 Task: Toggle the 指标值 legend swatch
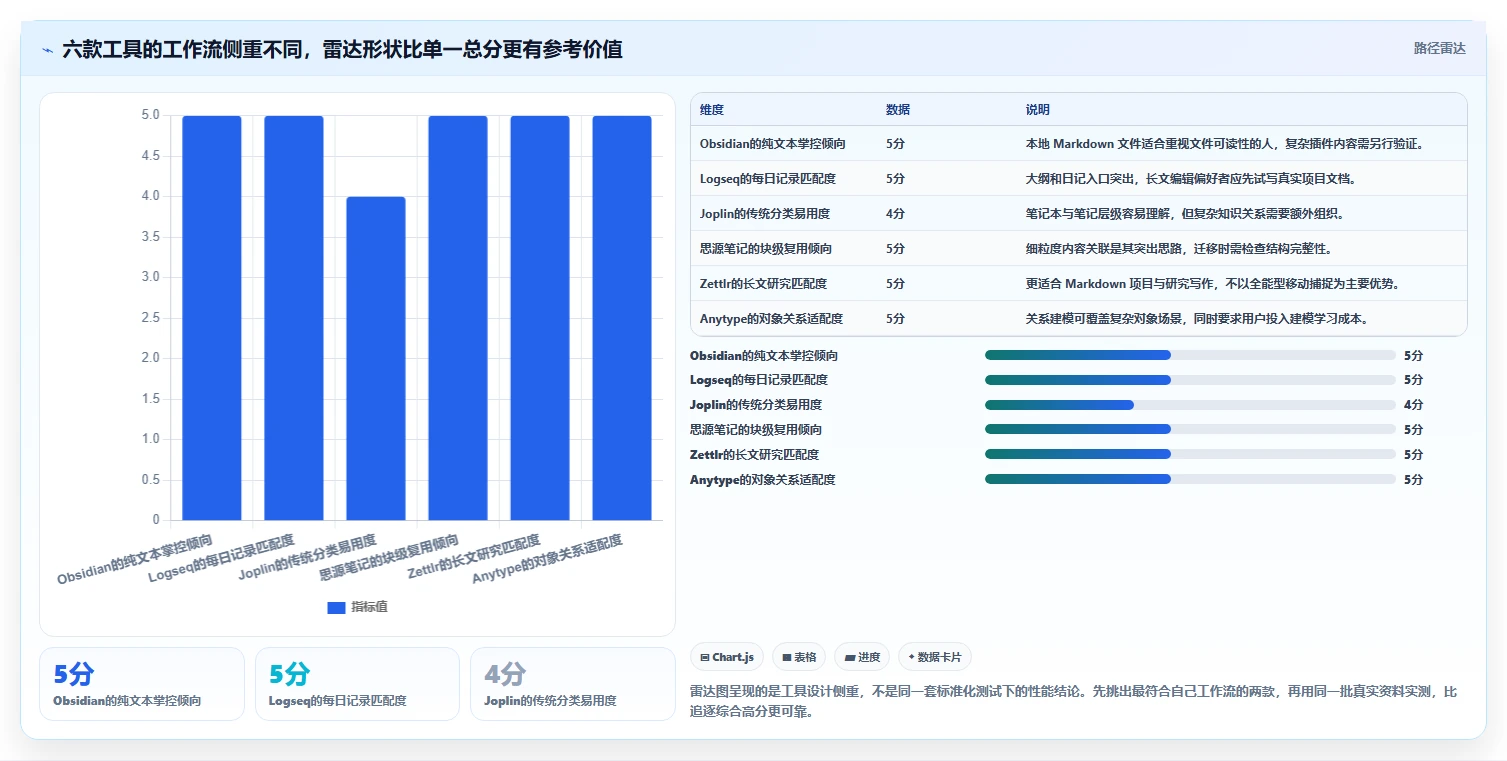[336, 608]
